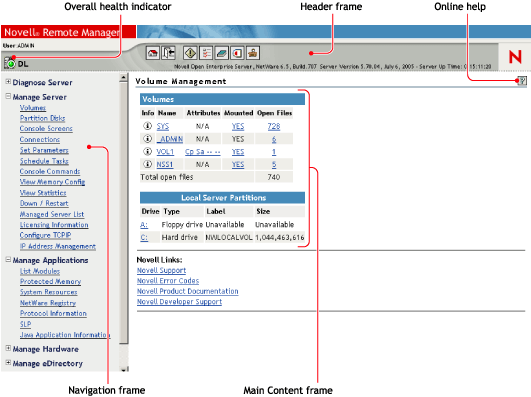531x397 pixels.
Task: Open Java Application Information
Action: (x=65, y=335)
